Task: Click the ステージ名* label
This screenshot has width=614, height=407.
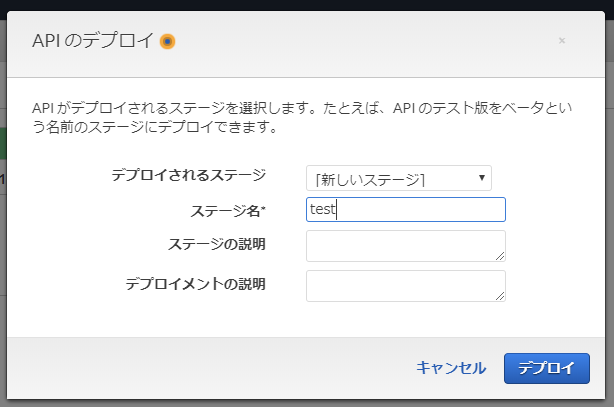Action: pos(228,210)
